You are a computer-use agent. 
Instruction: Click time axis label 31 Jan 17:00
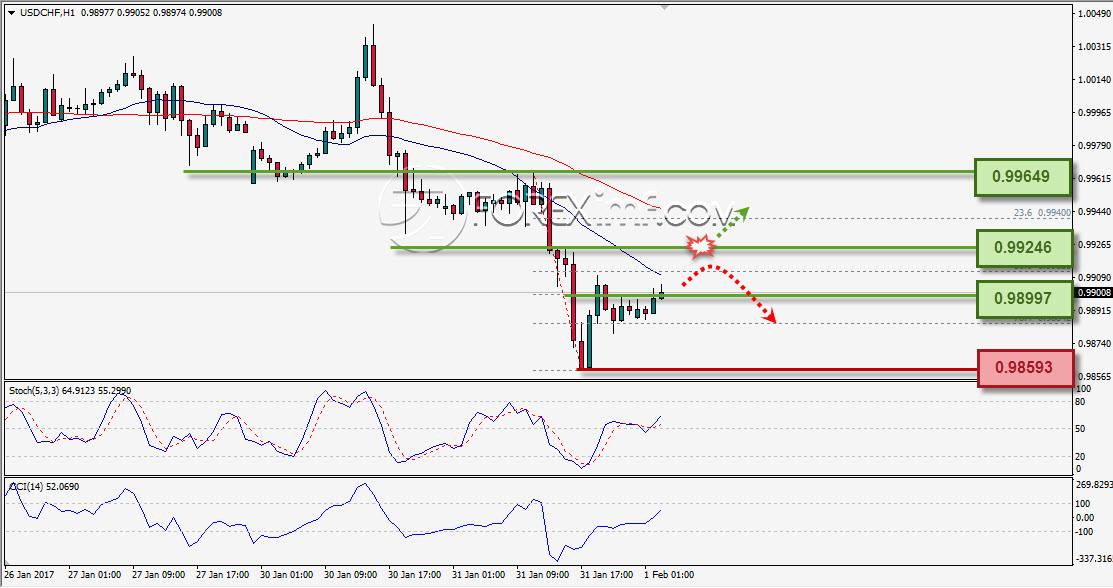pos(606,575)
